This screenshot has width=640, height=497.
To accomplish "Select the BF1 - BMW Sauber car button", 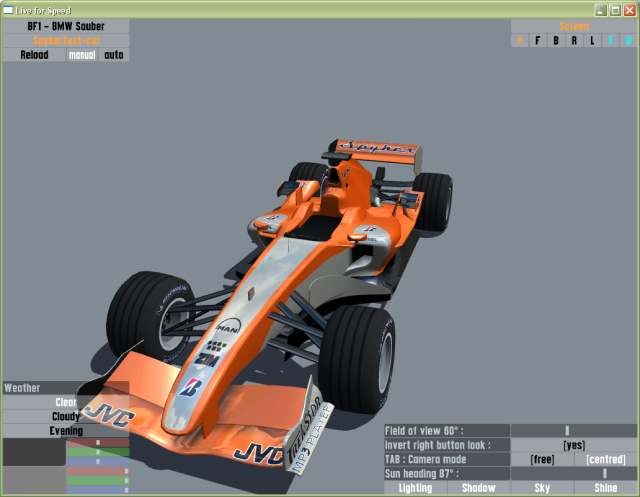I will tap(66, 26).
